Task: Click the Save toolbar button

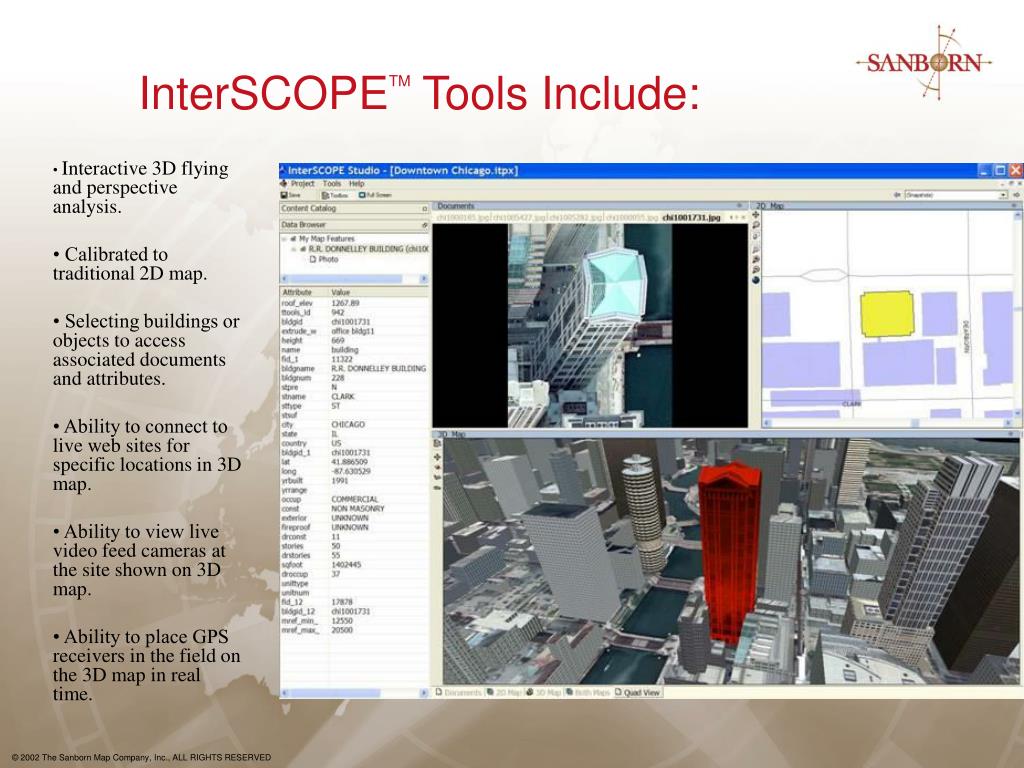Action: (x=291, y=195)
